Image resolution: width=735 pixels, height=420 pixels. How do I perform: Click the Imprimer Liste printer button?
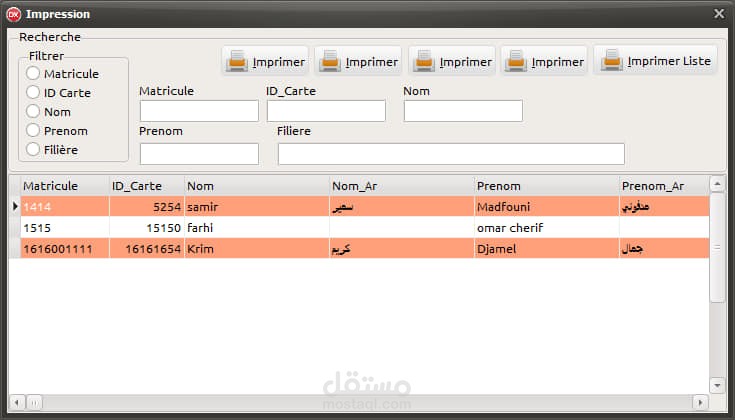[x=655, y=60]
